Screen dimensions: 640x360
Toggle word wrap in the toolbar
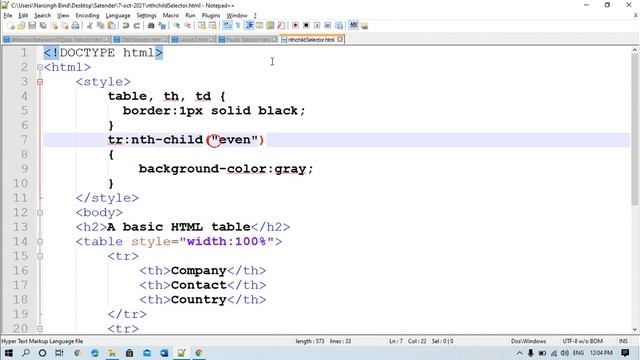click(227, 26)
